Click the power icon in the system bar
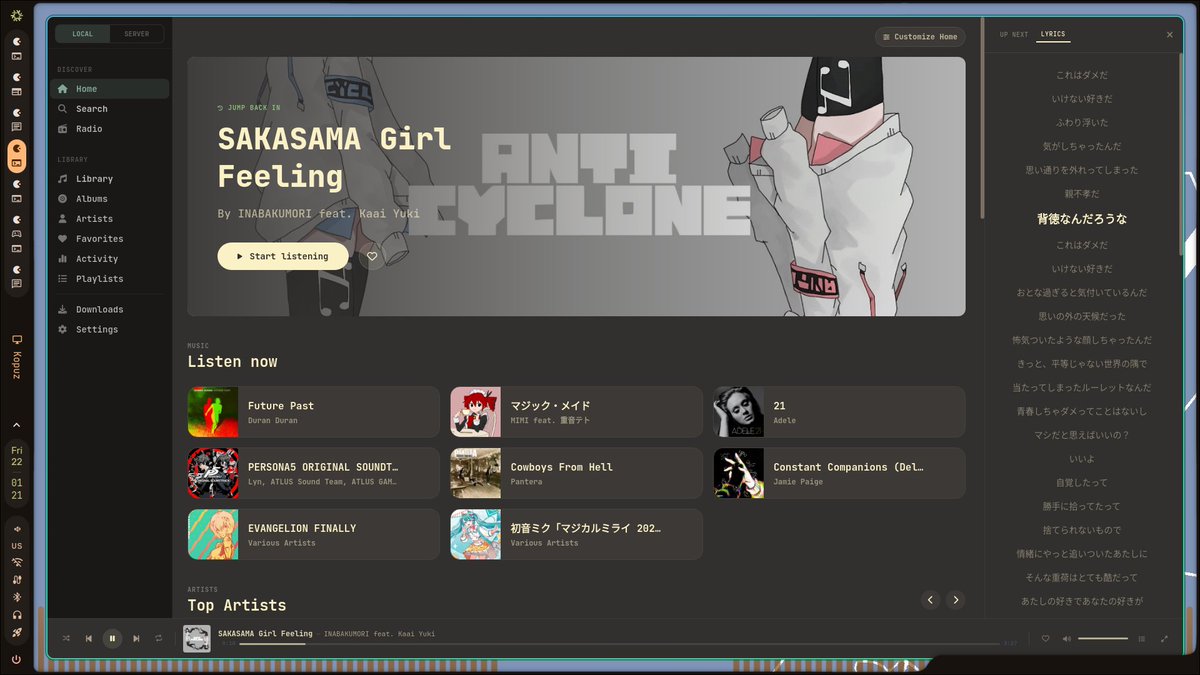1200x675 pixels. coord(16,659)
